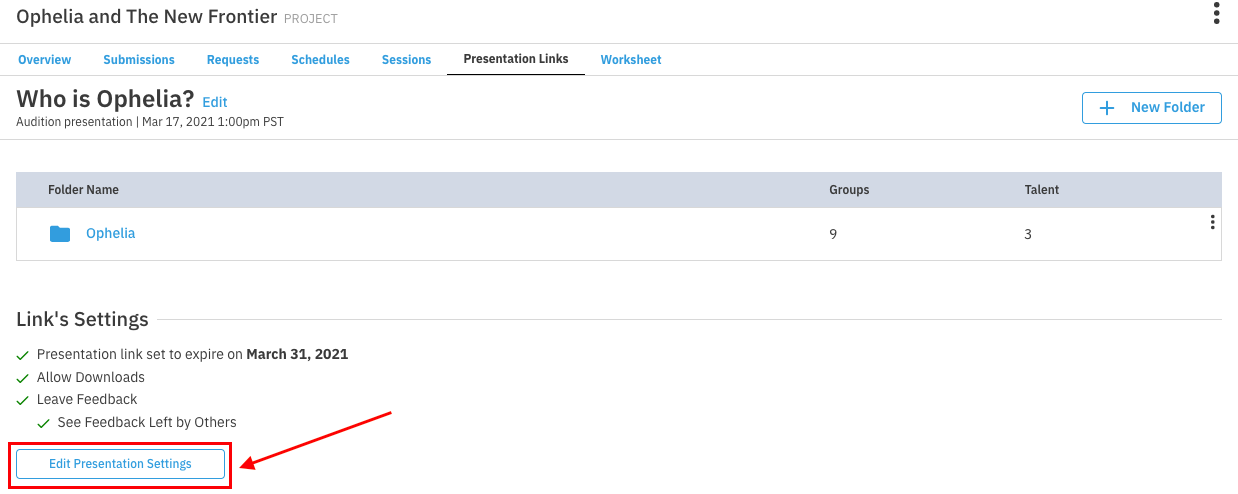This screenshot has width=1238, height=494.
Task: Click the plus icon on New Folder
Action: click(1107, 108)
